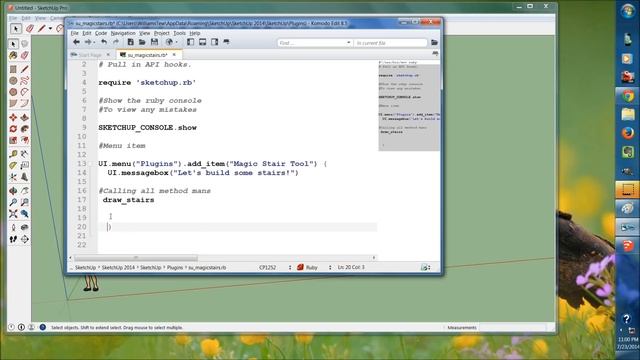Select the SketchUp Line pencil tool
Viewport: 640px width, 360px height.
pos(24,69)
